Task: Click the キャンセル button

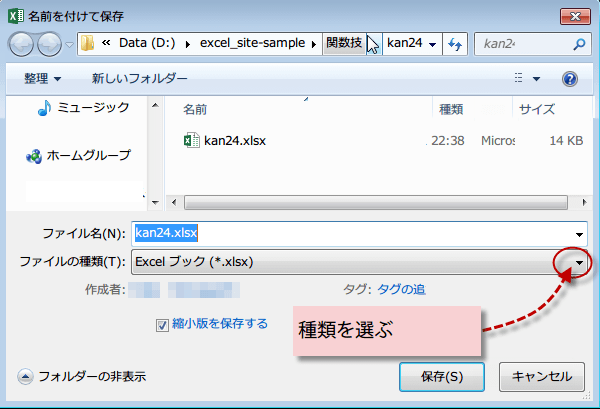Action: tap(542, 377)
